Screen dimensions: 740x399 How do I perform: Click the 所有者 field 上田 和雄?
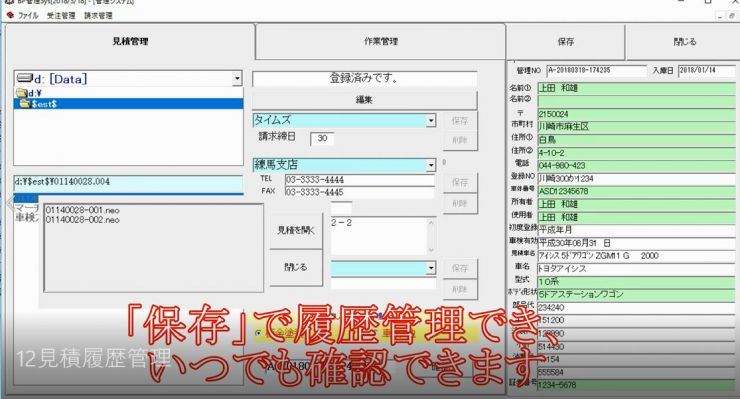coord(636,204)
